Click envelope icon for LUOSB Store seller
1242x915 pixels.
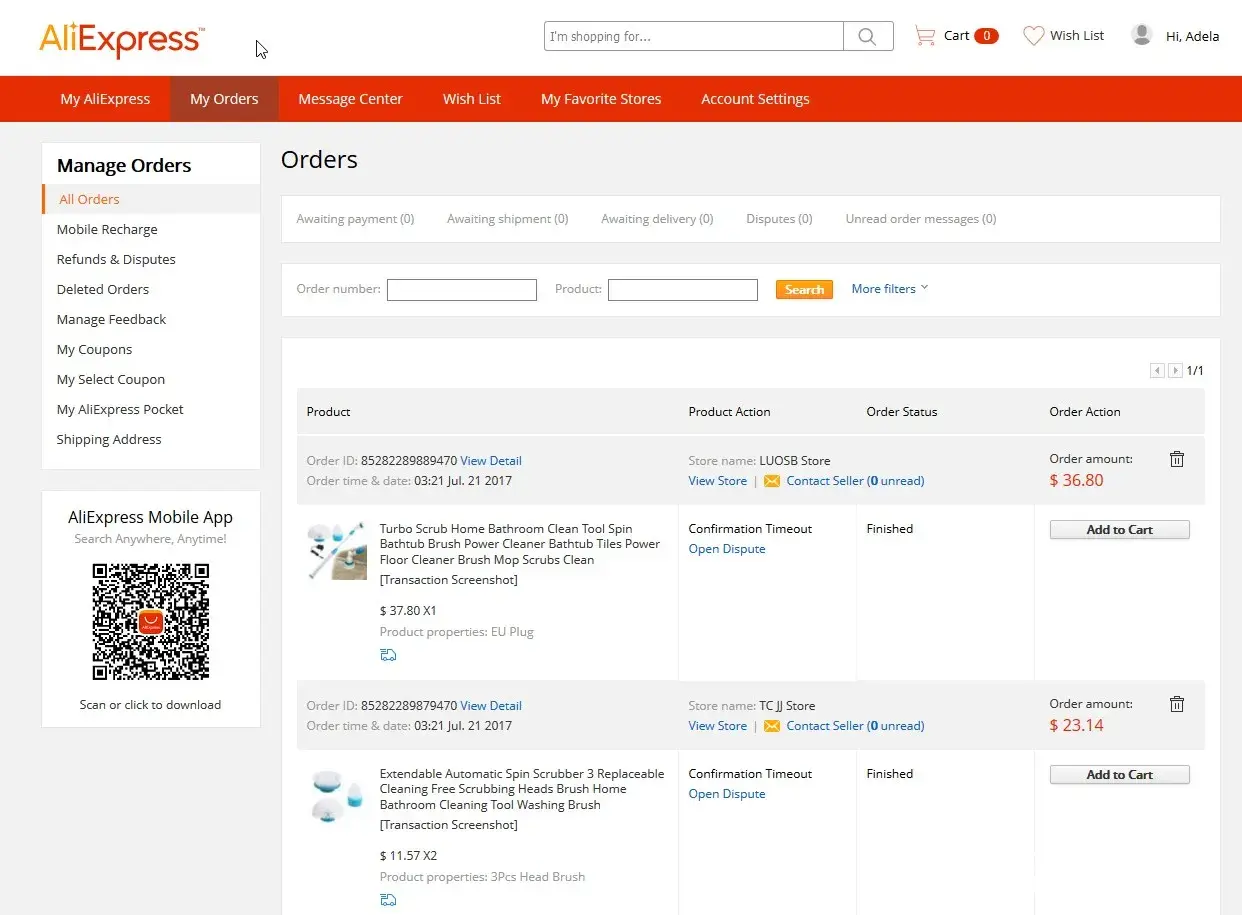771,481
